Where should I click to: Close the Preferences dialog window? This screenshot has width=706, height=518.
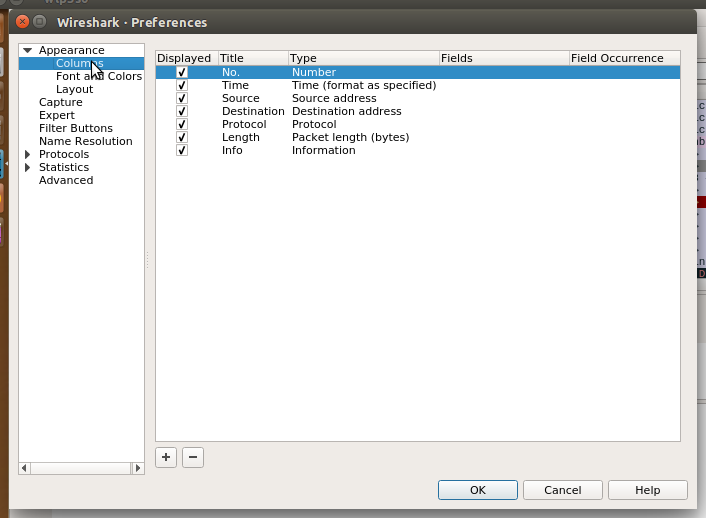(22, 22)
